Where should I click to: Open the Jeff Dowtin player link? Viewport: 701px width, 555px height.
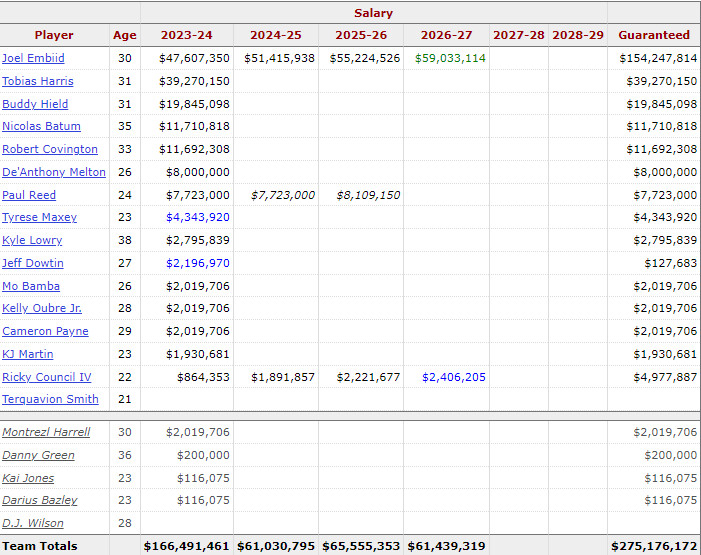(33, 263)
